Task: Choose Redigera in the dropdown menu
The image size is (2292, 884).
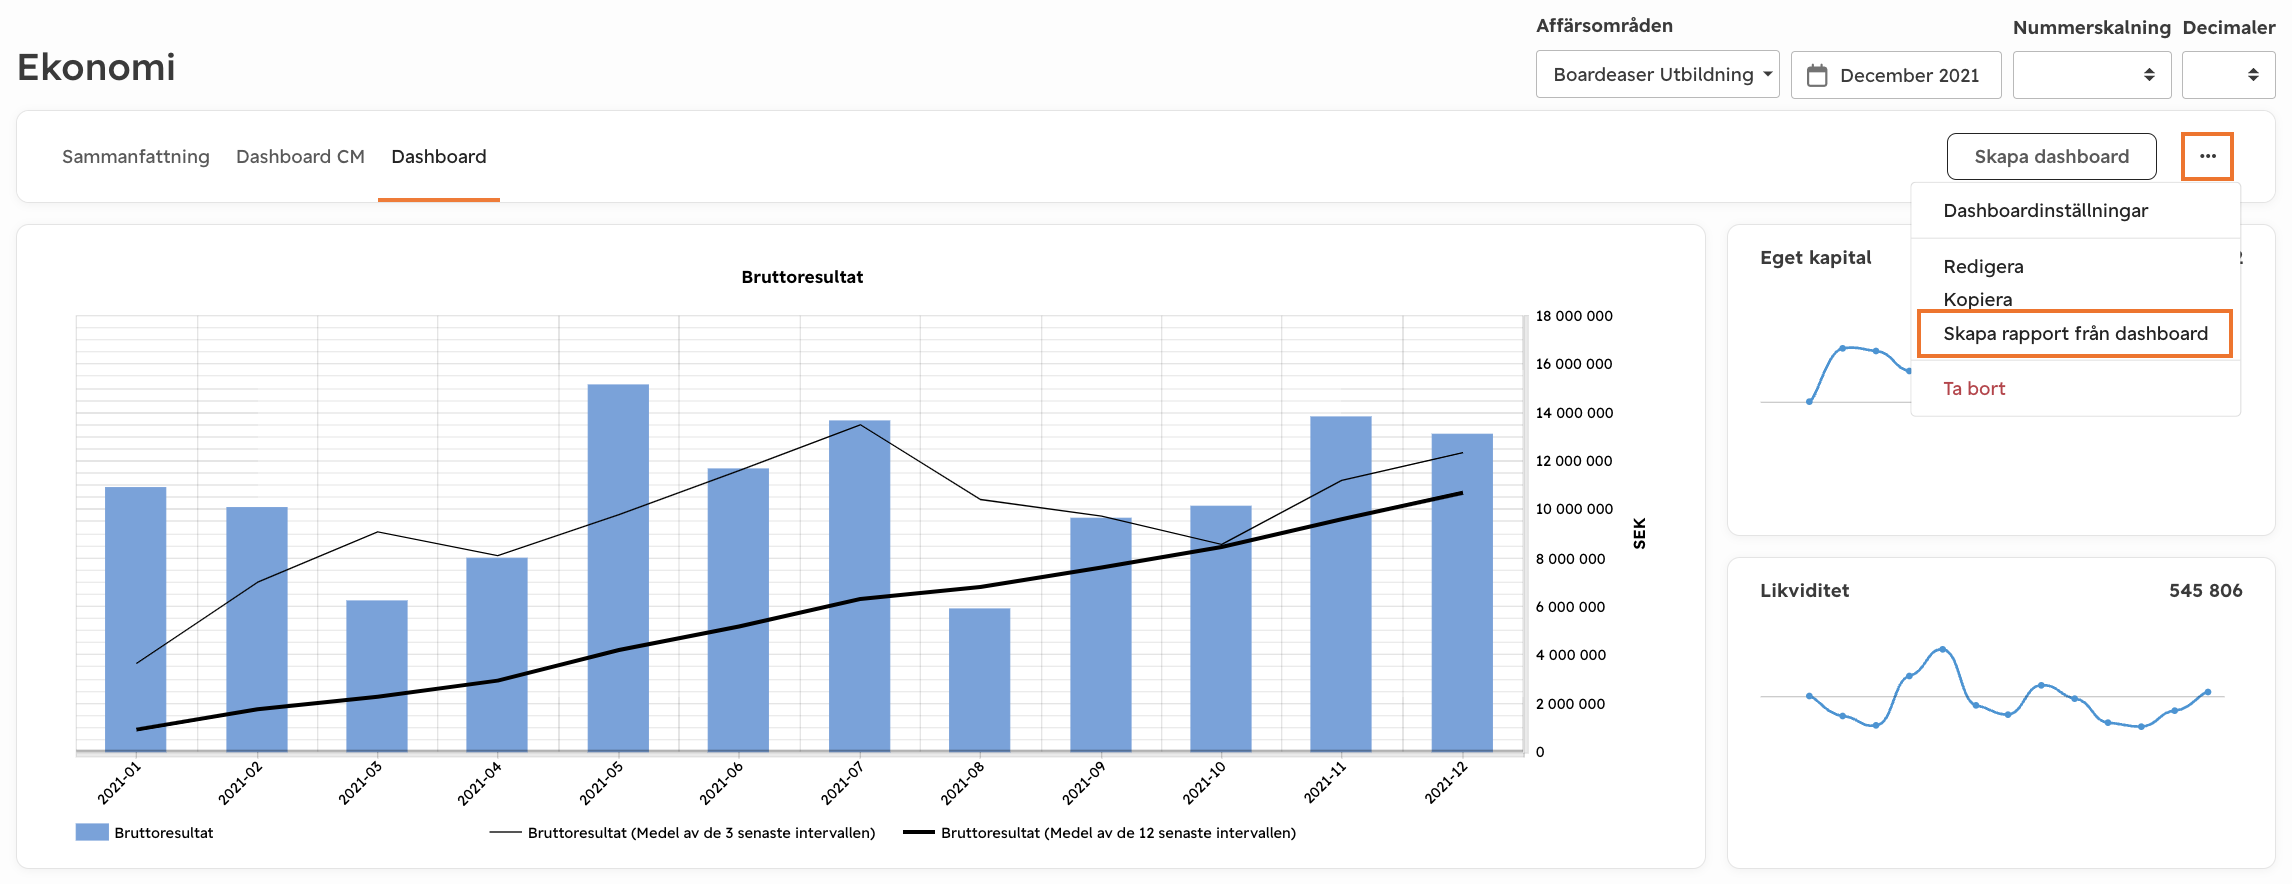Action: point(1983,266)
